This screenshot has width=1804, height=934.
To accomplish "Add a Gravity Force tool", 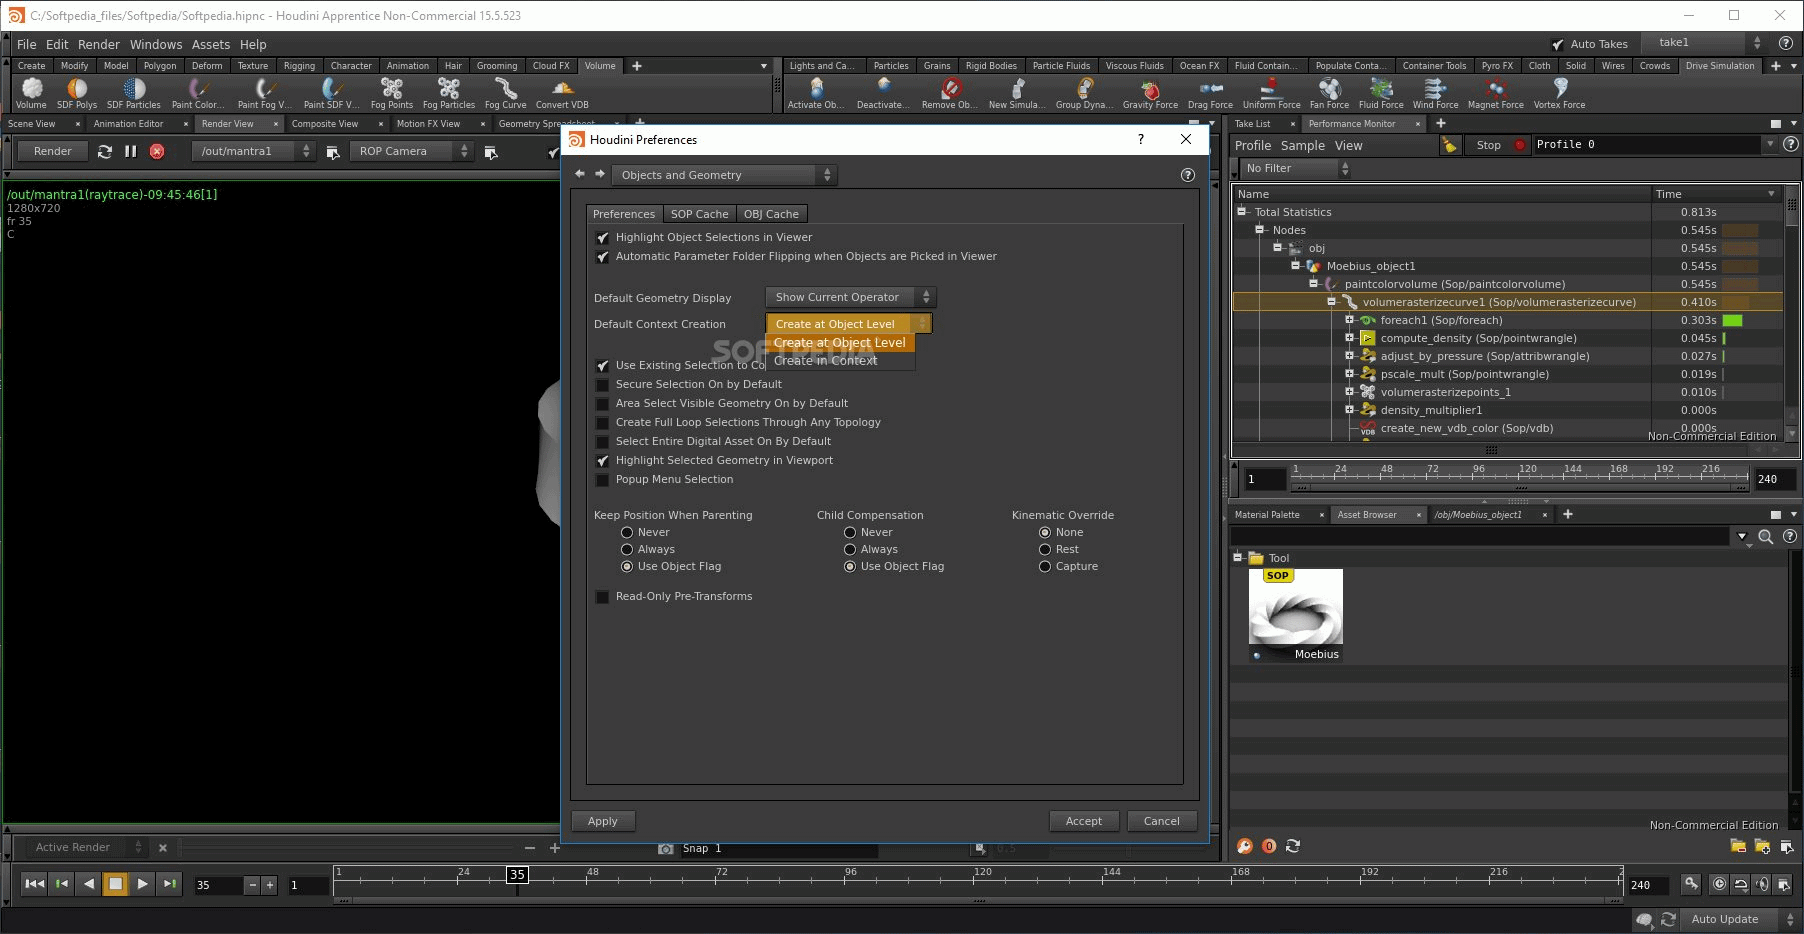I will (x=1150, y=93).
